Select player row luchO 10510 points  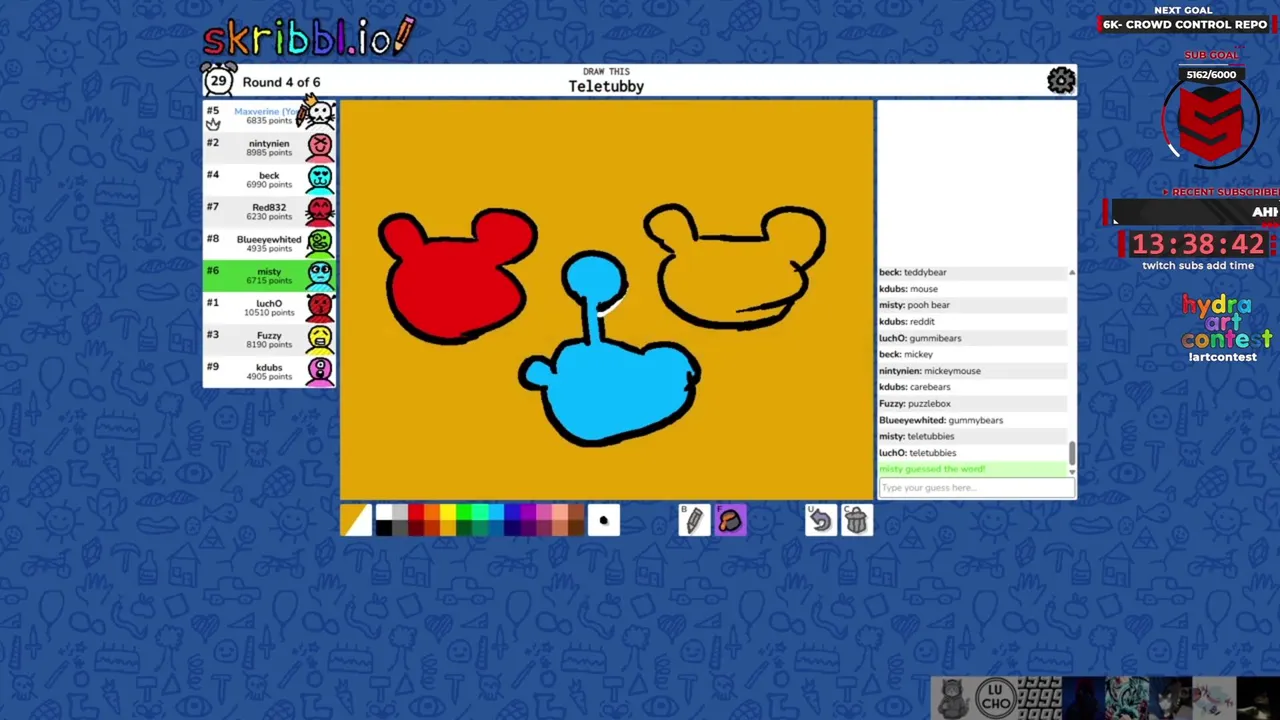pyautogui.click(x=269, y=308)
